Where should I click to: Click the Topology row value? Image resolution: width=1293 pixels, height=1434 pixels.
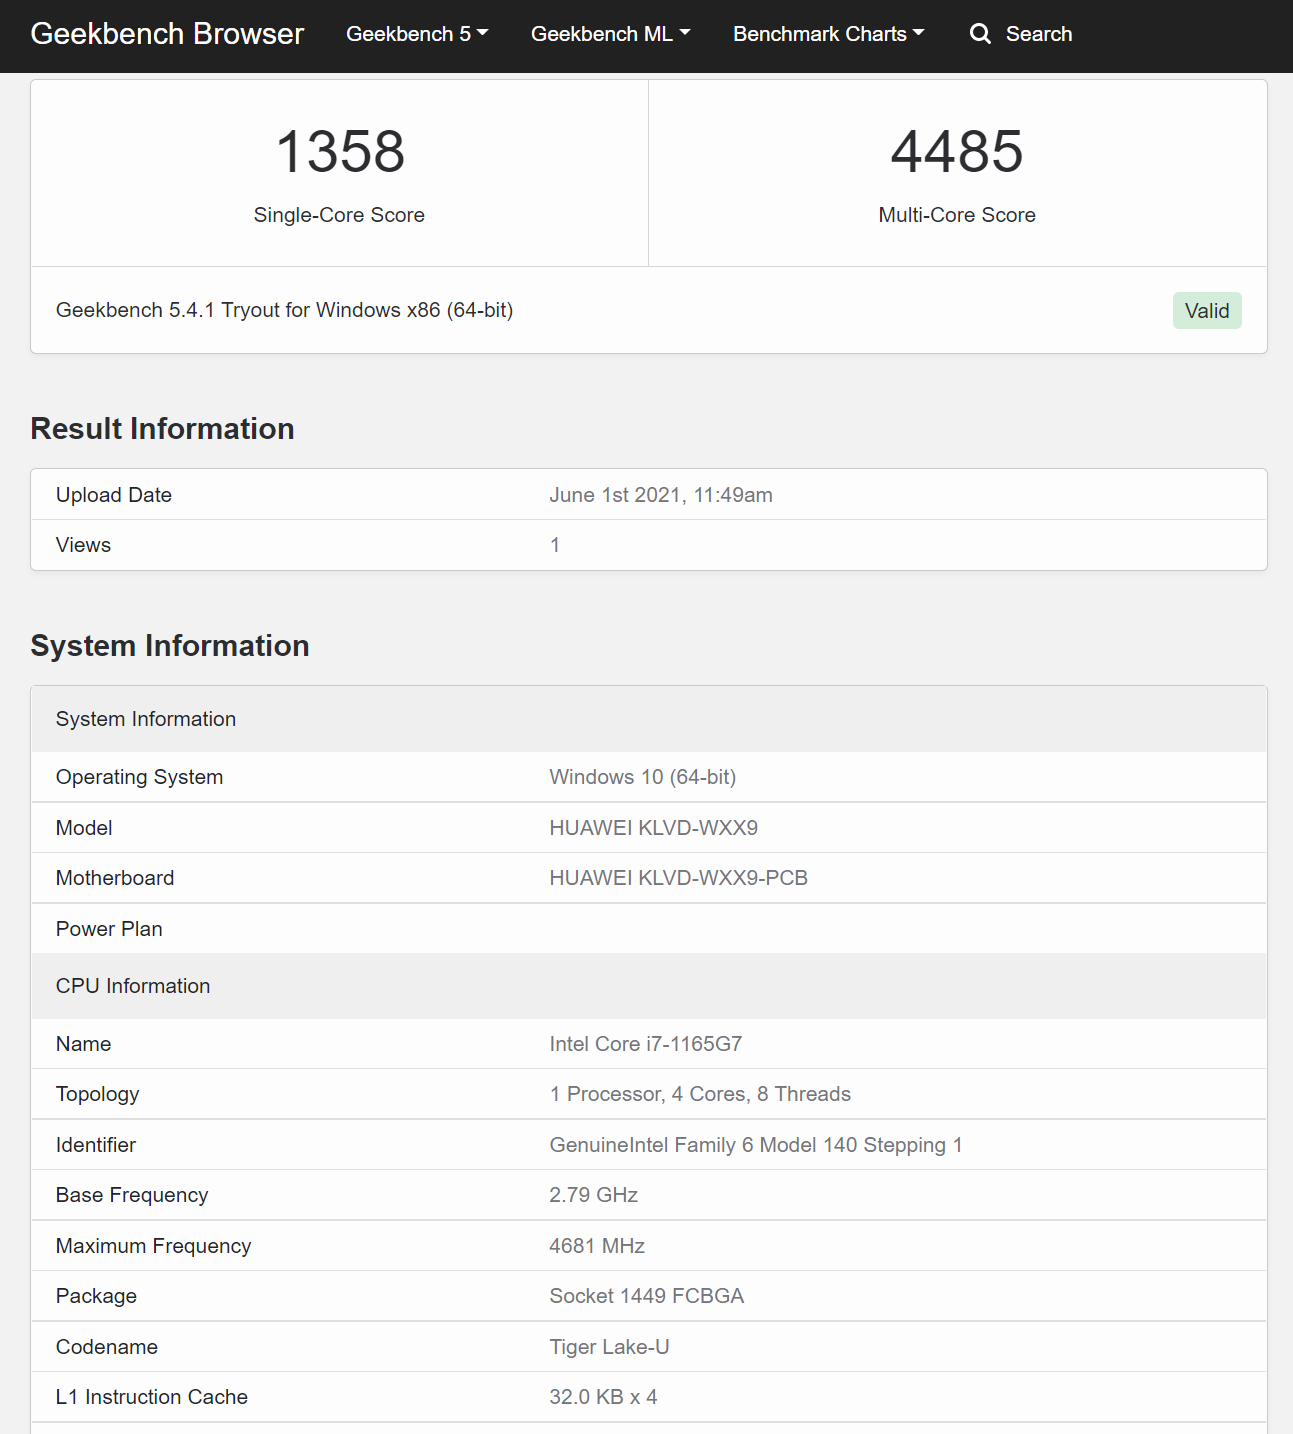[x=699, y=1094]
